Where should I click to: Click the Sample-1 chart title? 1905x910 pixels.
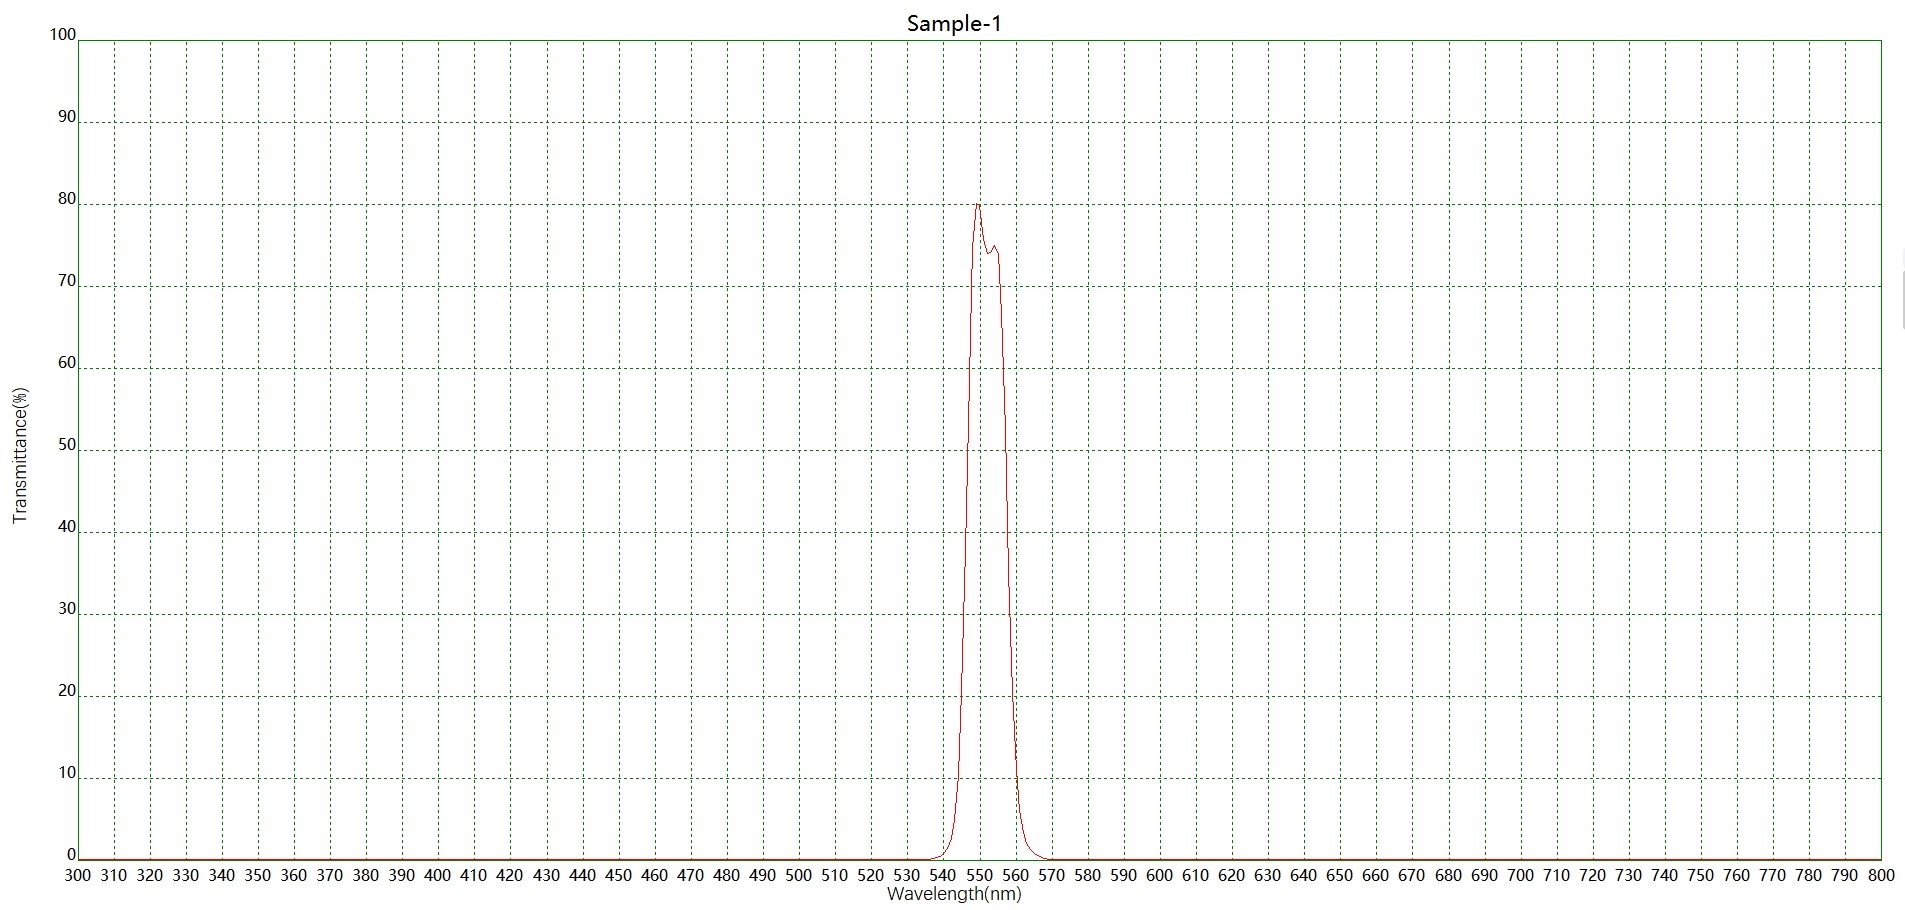point(953,23)
